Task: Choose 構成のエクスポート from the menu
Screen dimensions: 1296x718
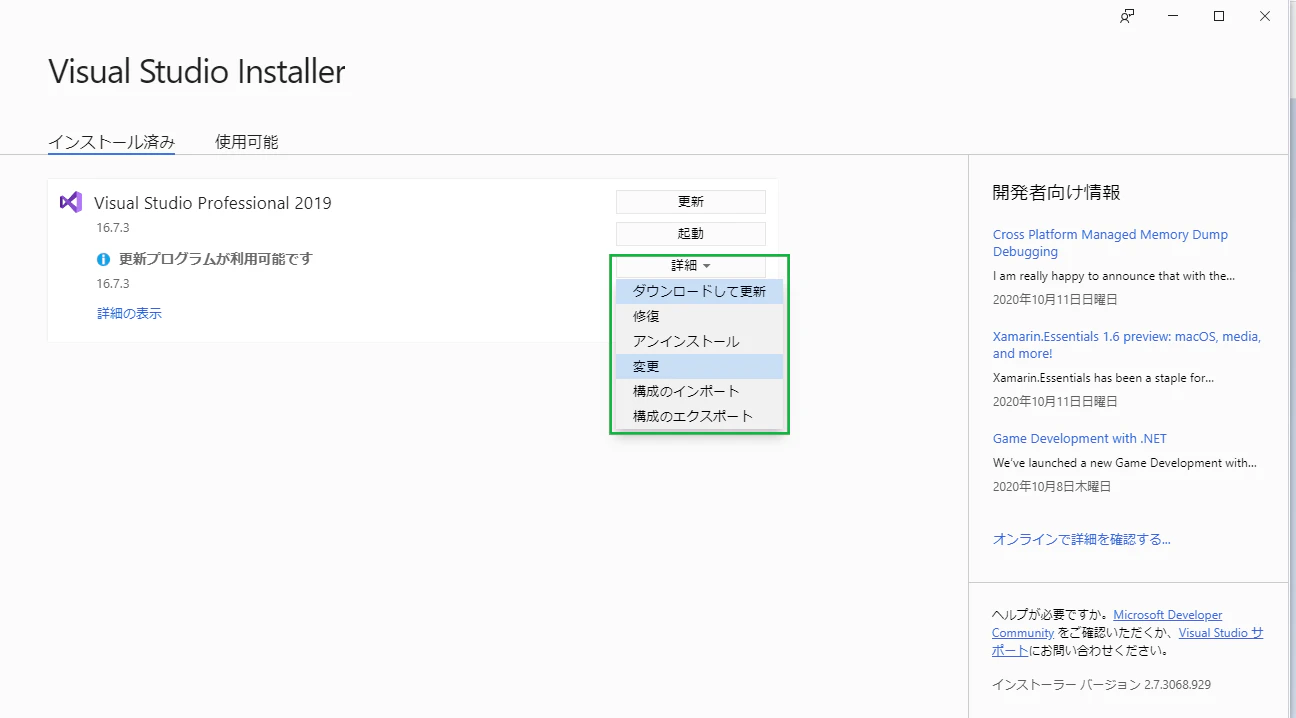Action: 699,416
